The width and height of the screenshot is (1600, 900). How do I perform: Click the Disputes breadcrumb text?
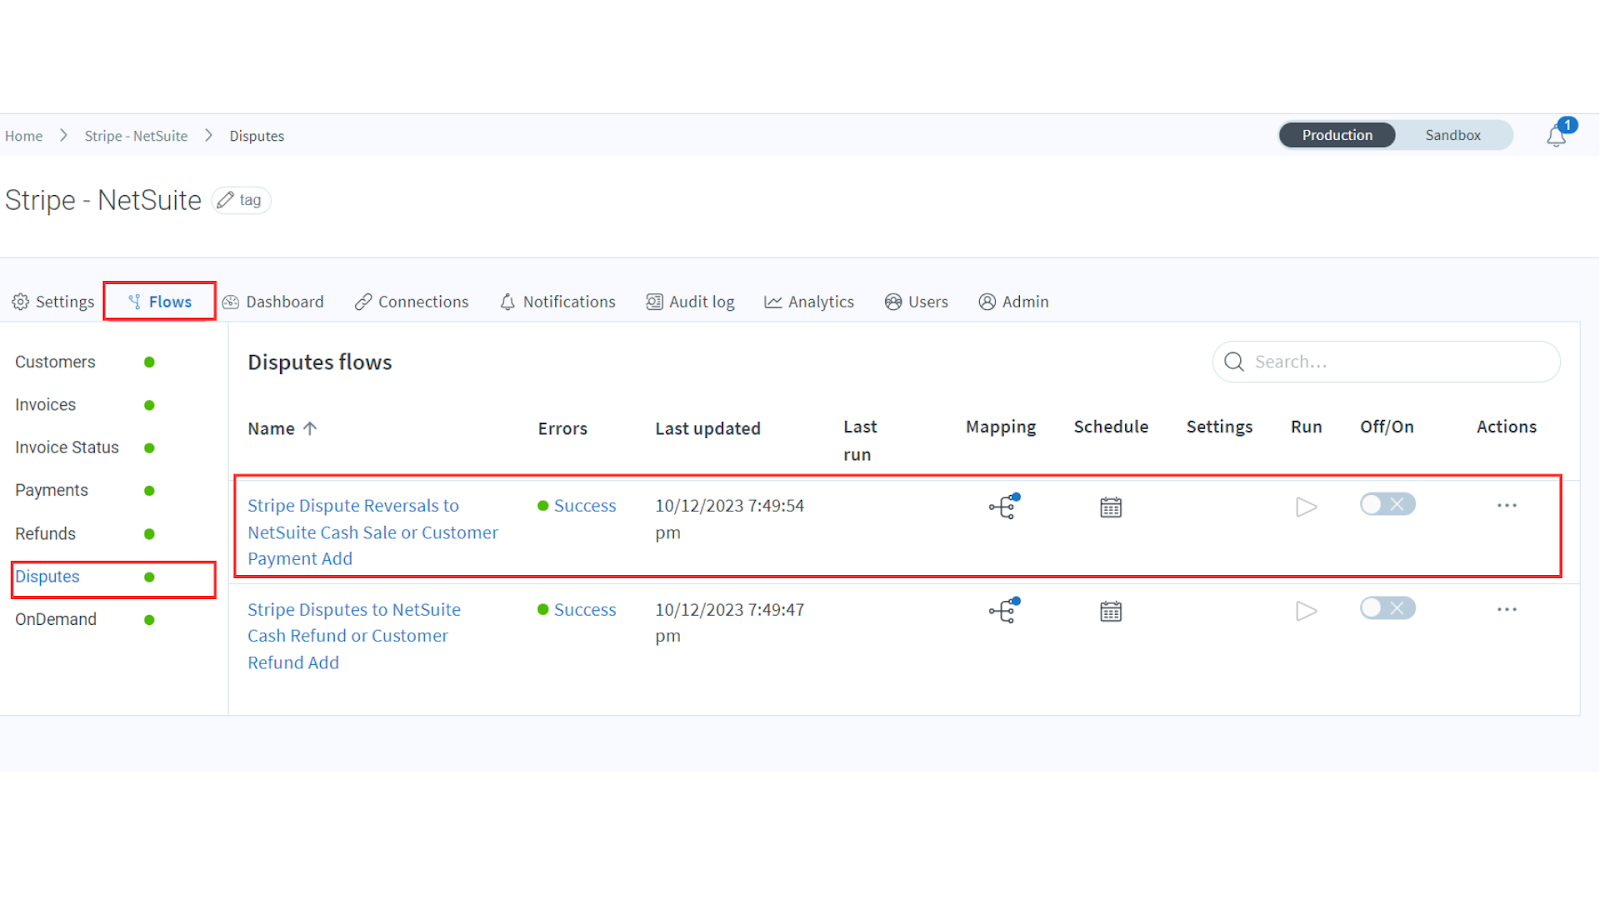coord(257,136)
